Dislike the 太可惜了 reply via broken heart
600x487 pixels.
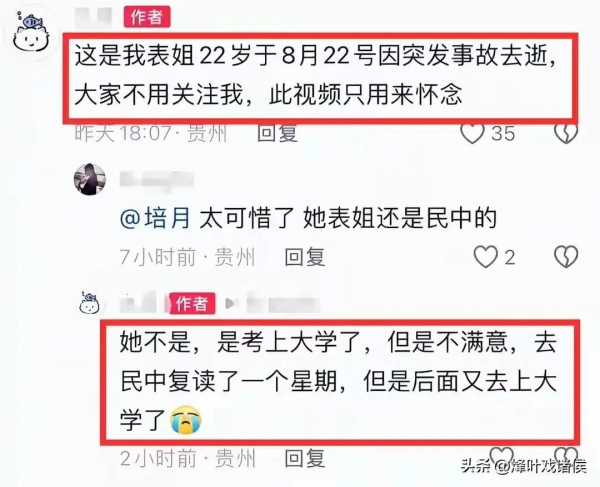tap(566, 257)
